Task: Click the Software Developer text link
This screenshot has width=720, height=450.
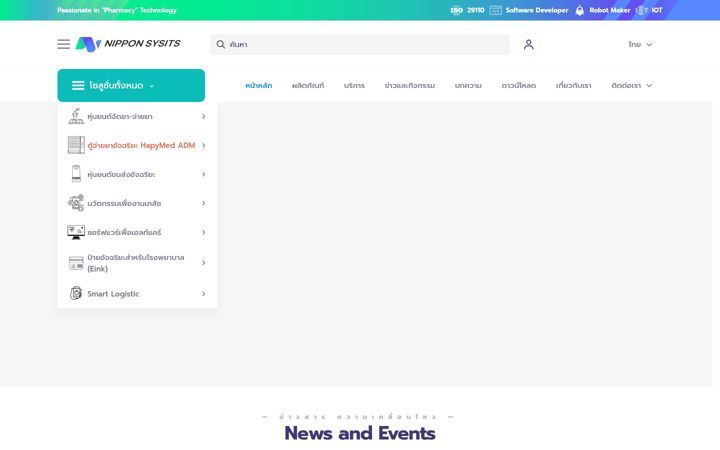Action: click(537, 10)
